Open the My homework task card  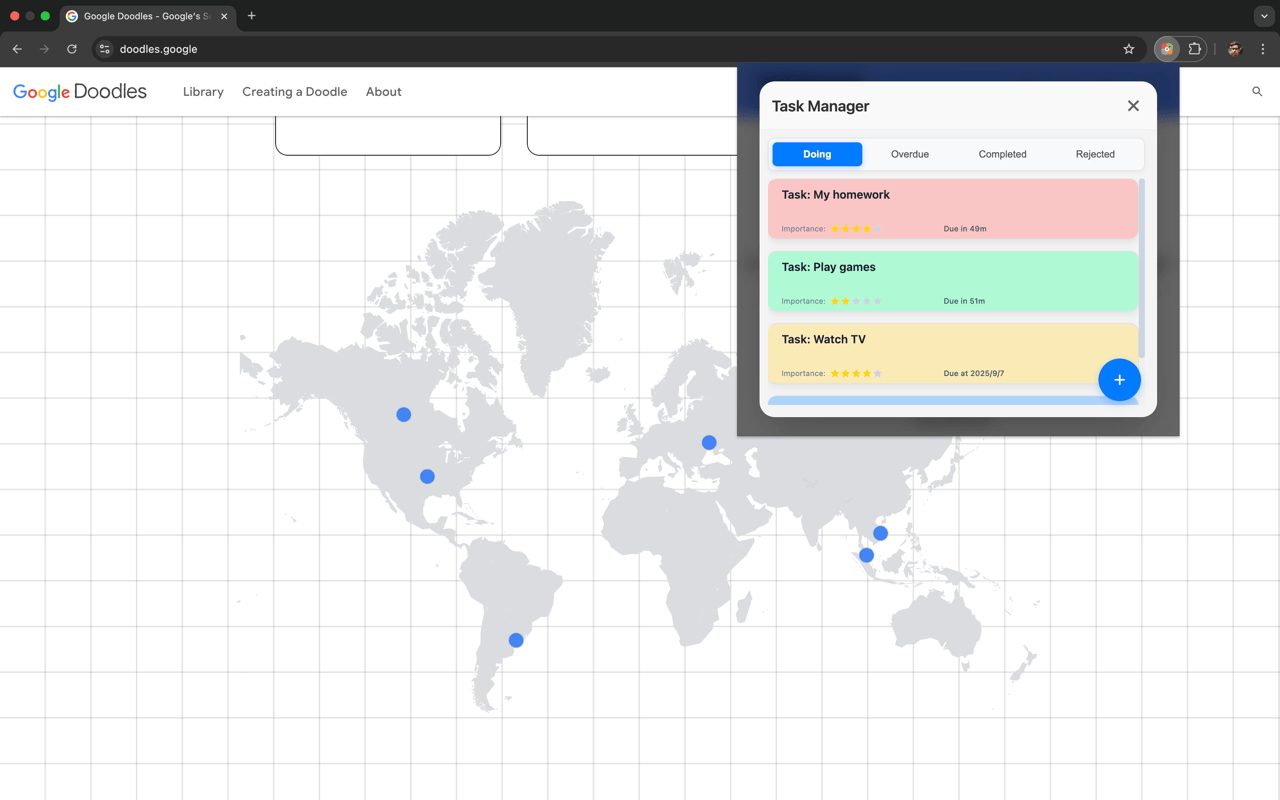coord(953,209)
